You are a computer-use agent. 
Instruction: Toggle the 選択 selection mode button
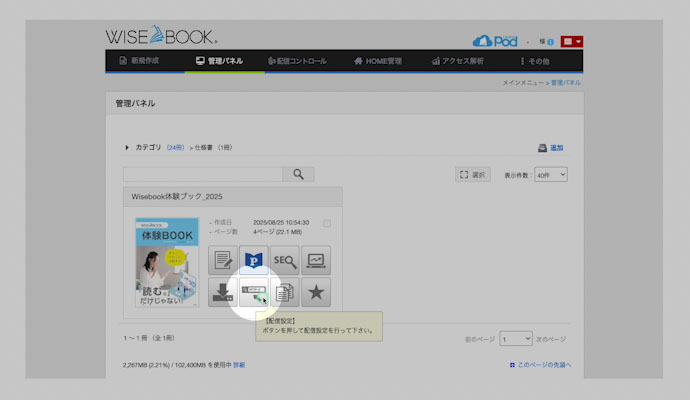473,174
